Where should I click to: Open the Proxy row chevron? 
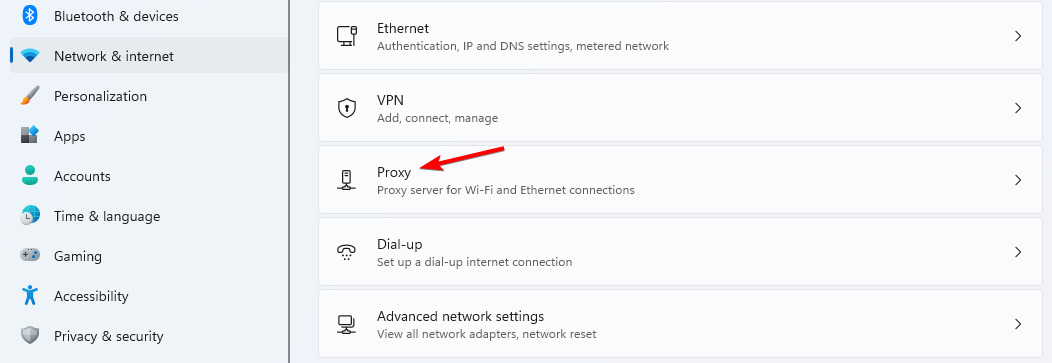[1018, 180]
